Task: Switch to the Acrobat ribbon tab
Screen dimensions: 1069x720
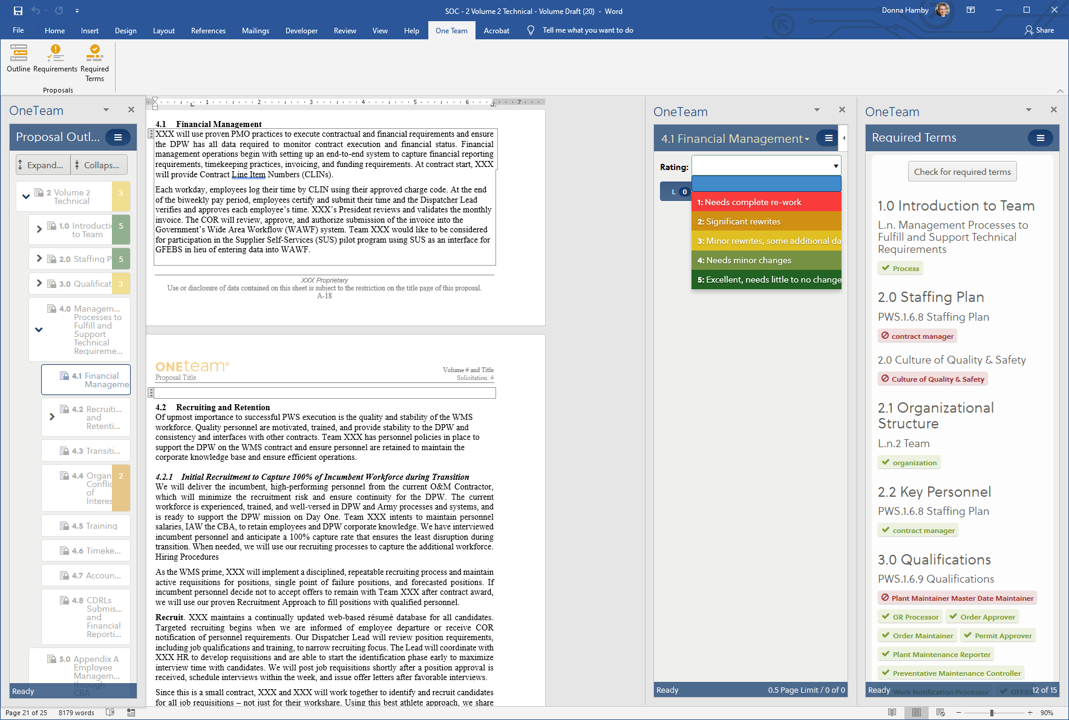Action: (x=496, y=31)
